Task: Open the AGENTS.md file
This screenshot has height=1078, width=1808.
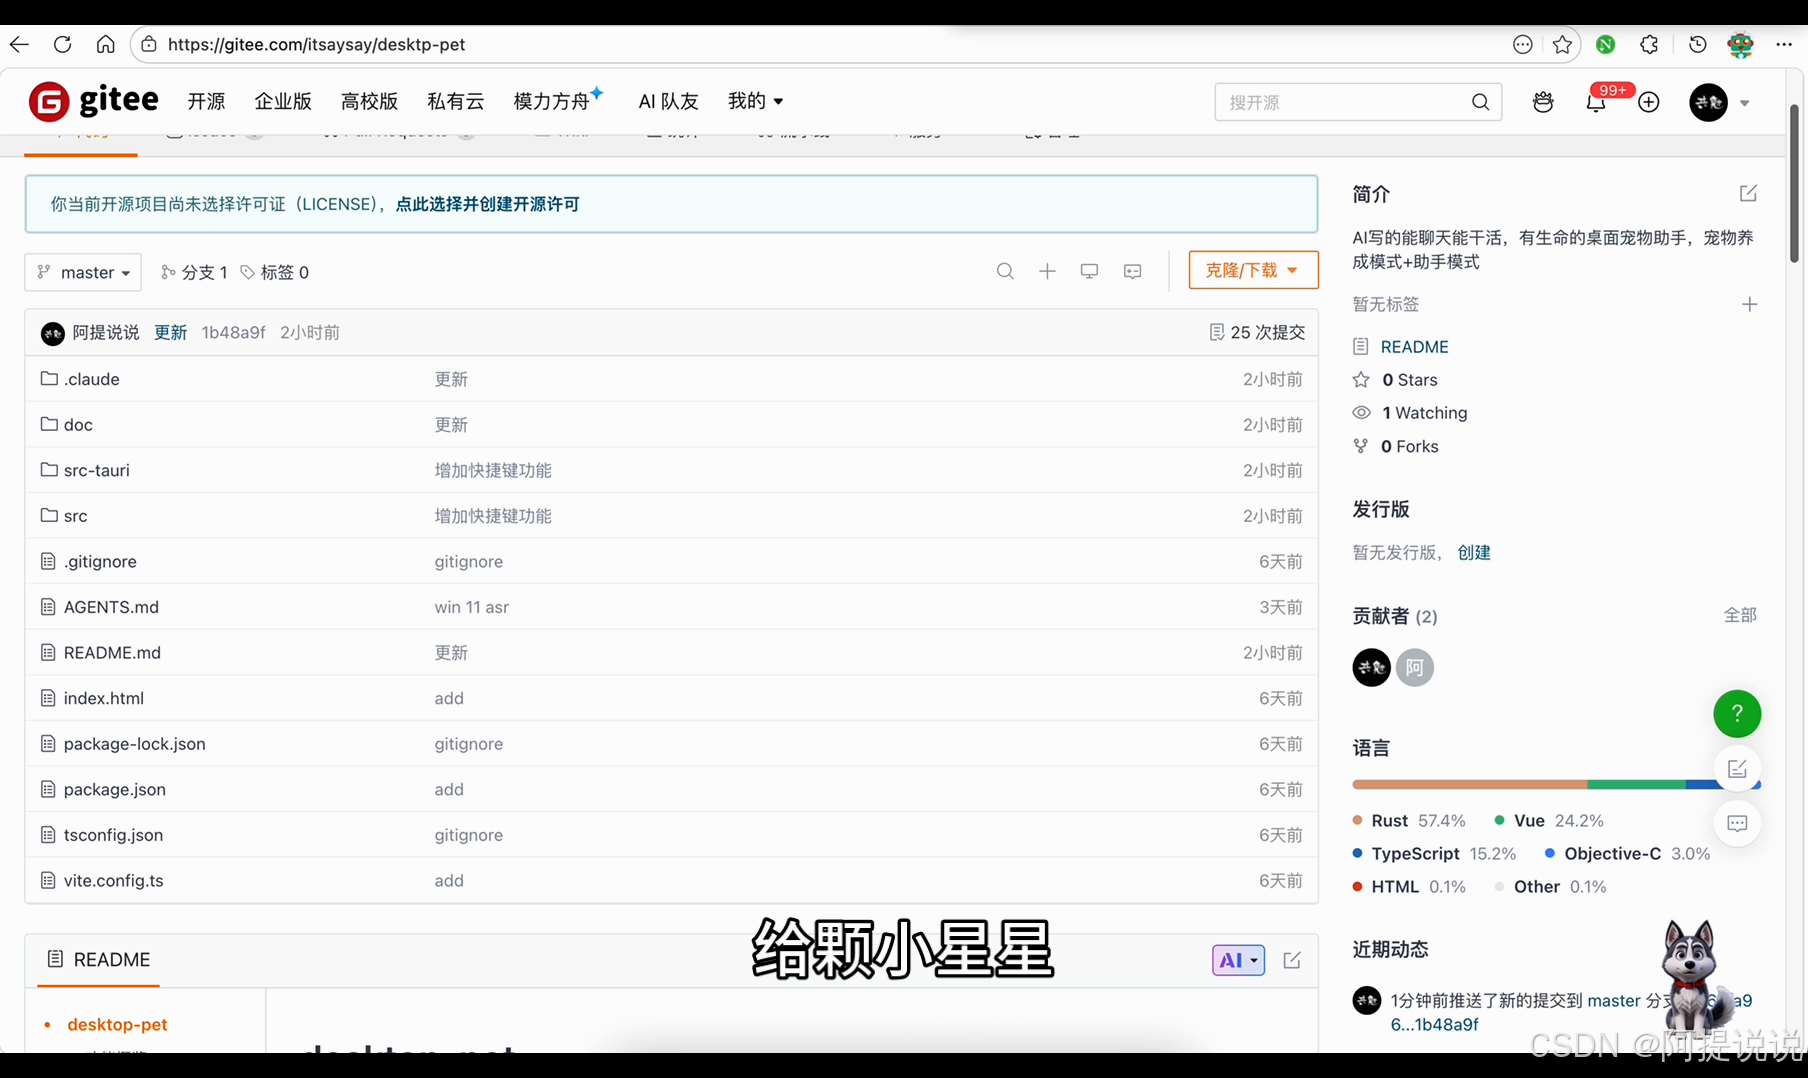Action: (111, 607)
